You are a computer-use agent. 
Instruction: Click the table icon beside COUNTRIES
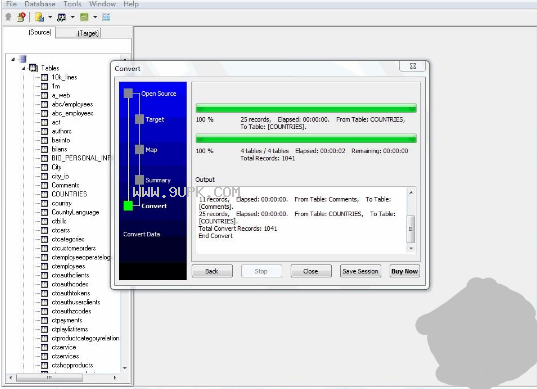tap(44, 194)
